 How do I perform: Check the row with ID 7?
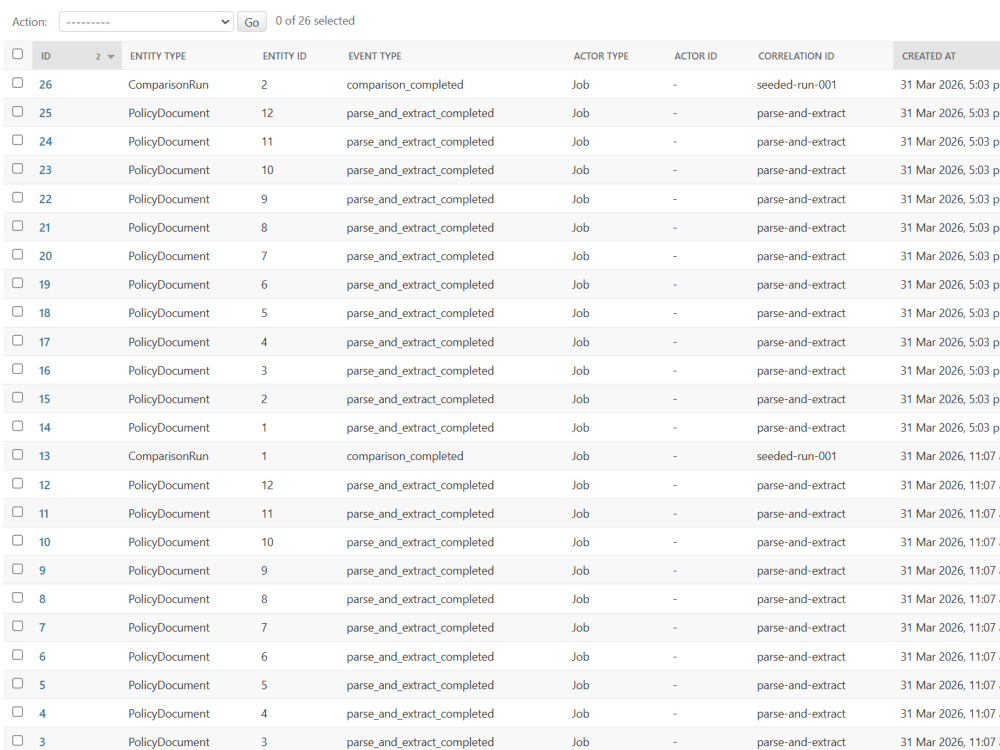coord(18,626)
